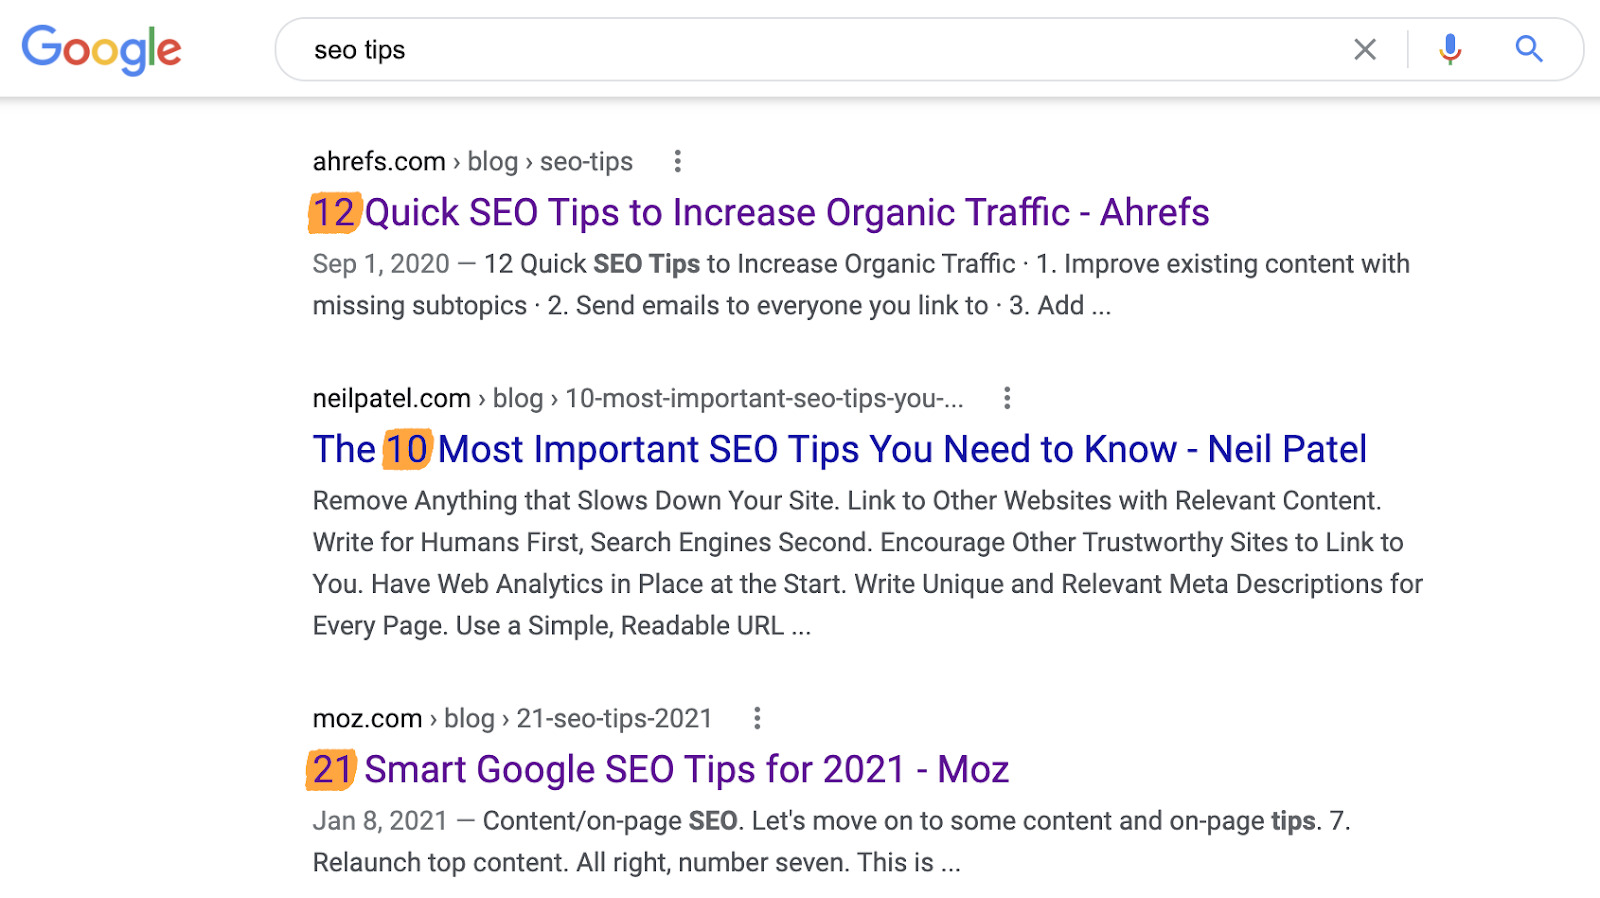Viewport: 1600px width, 898px height.
Task: Open the Neil Patel result options menu
Action: coord(1007,398)
